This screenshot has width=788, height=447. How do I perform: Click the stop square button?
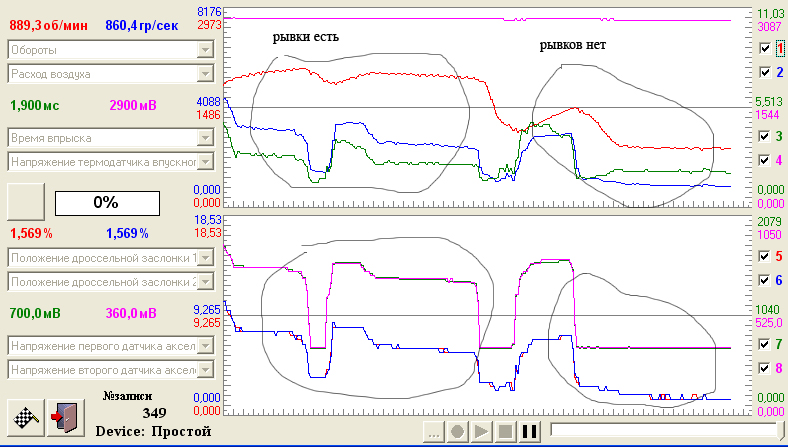click(505, 431)
